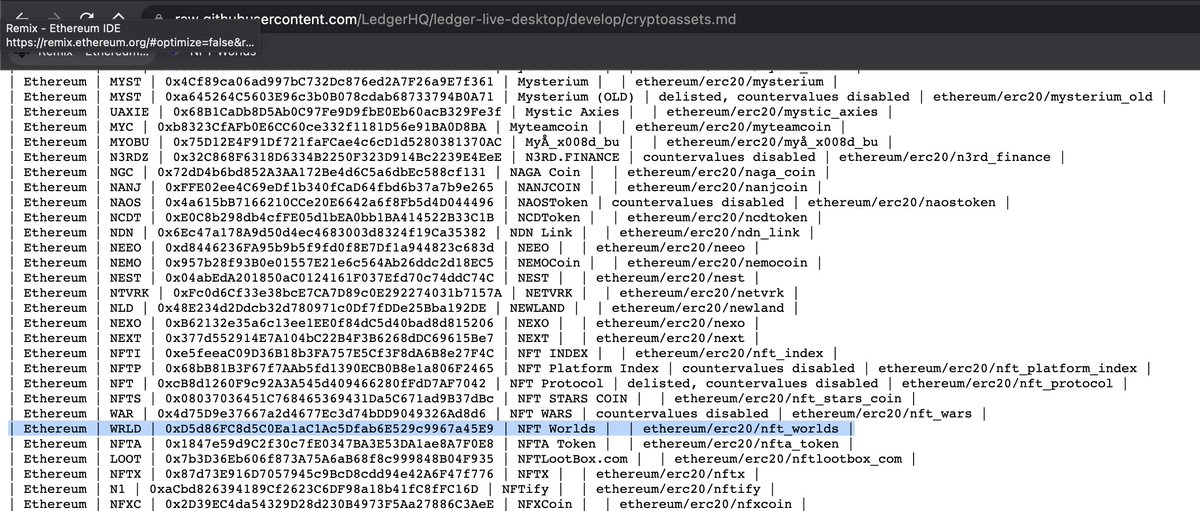Focus the raw.githubusercontent.com address bar
1200x511 pixels.
(x=670, y=17)
